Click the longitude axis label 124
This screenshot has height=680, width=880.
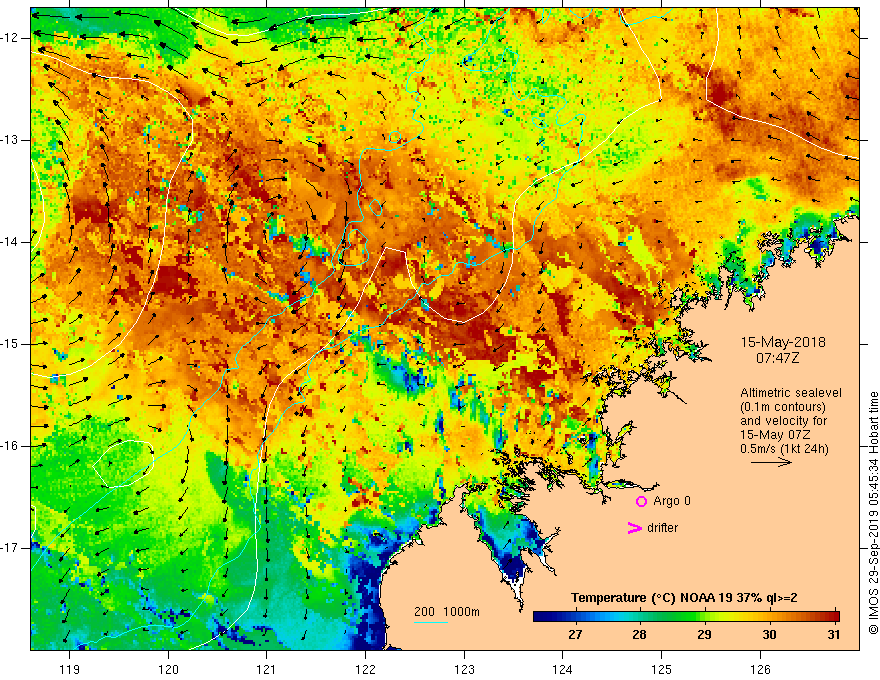(x=562, y=669)
